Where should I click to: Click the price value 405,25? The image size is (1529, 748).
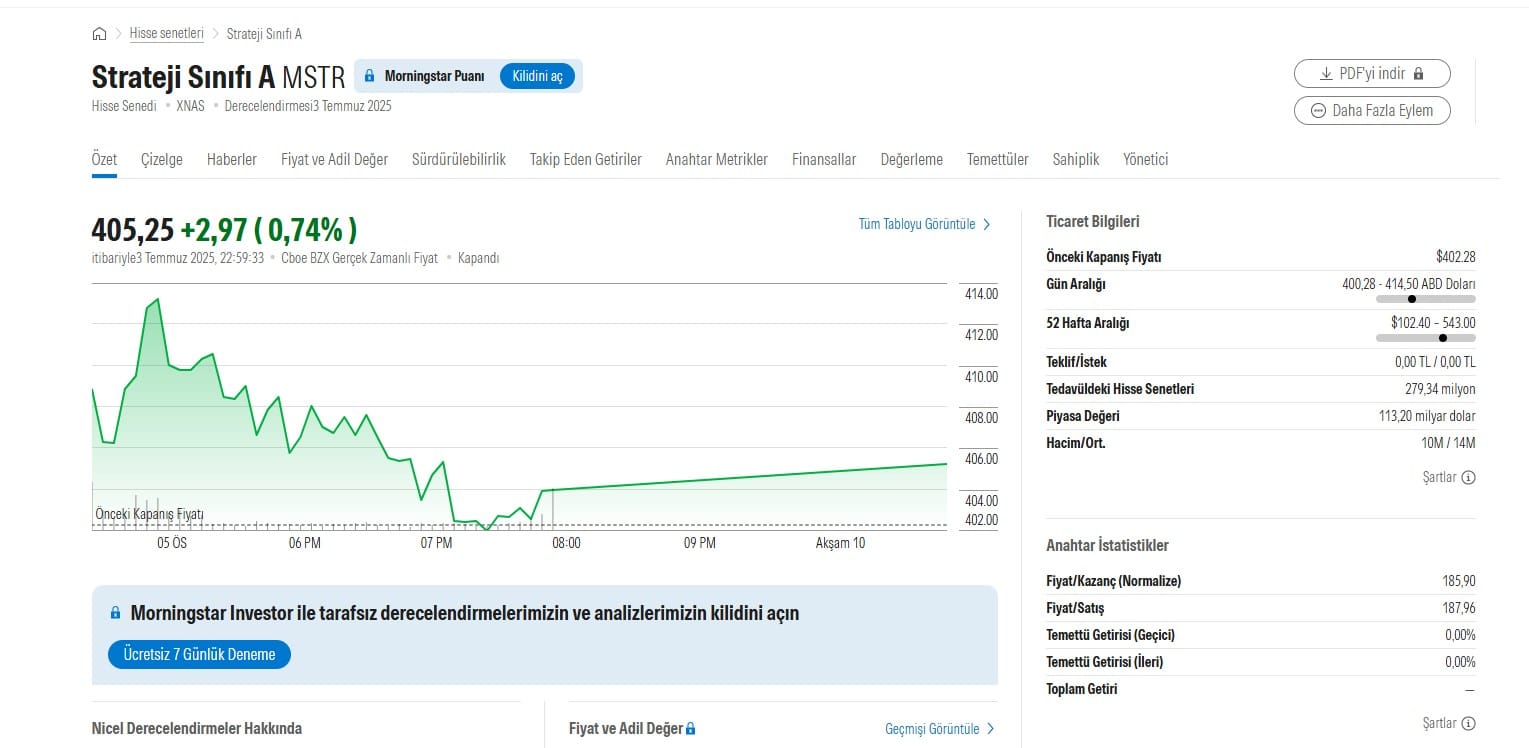pos(133,230)
